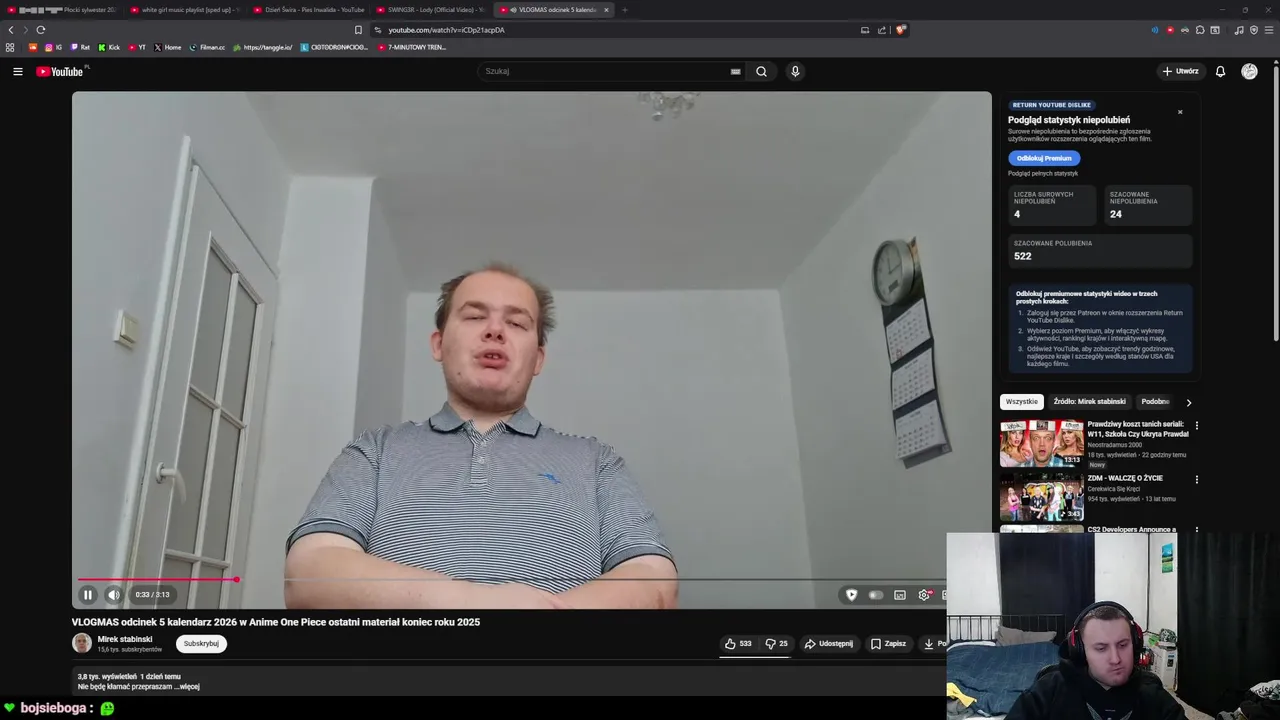The width and height of the screenshot is (1280, 720).
Task: Switch to white girl music playlist tab
Action: point(185,10)
